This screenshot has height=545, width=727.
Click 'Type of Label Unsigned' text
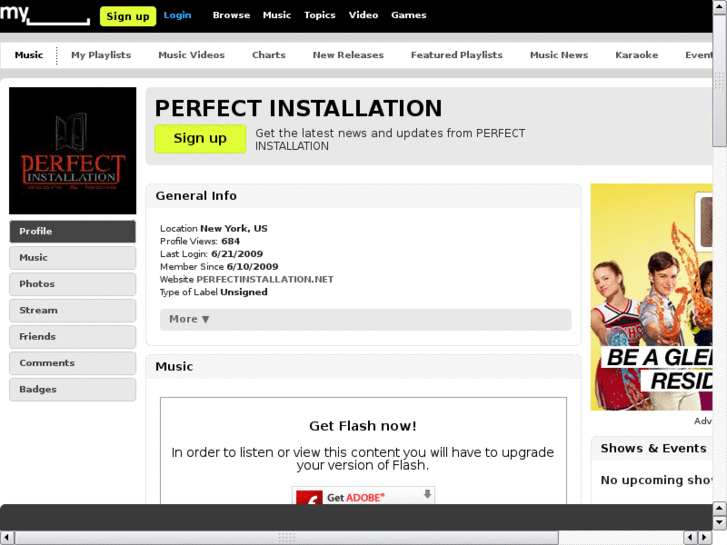coord(214,292)
